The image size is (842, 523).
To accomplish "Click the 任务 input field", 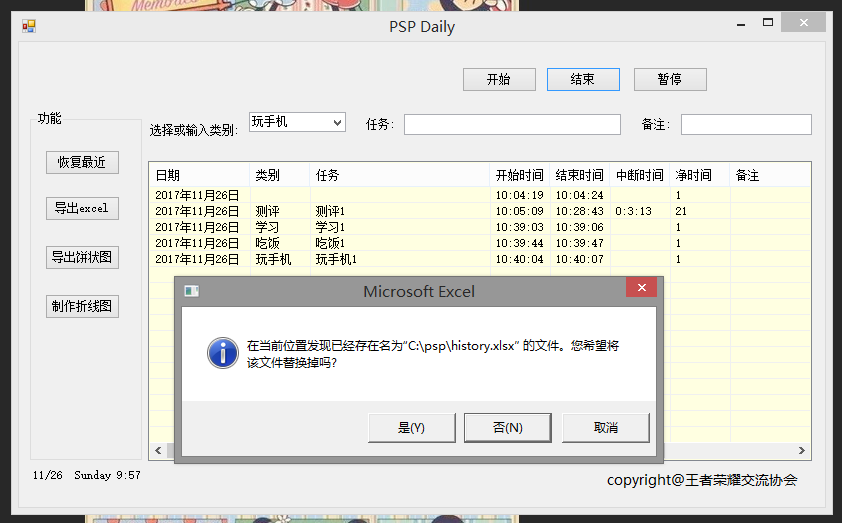I will pos(512,125).
